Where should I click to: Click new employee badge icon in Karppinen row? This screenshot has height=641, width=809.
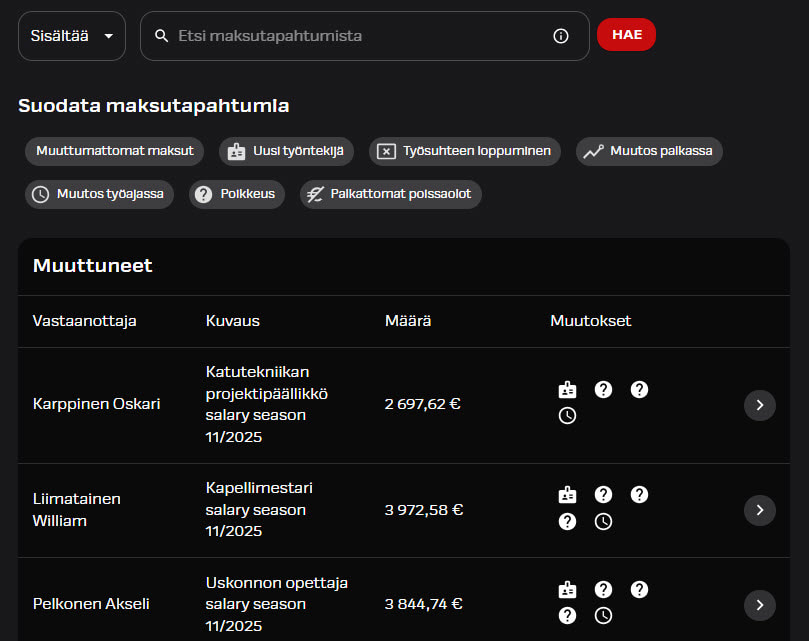pyautogui.click(x=568, y=390)
